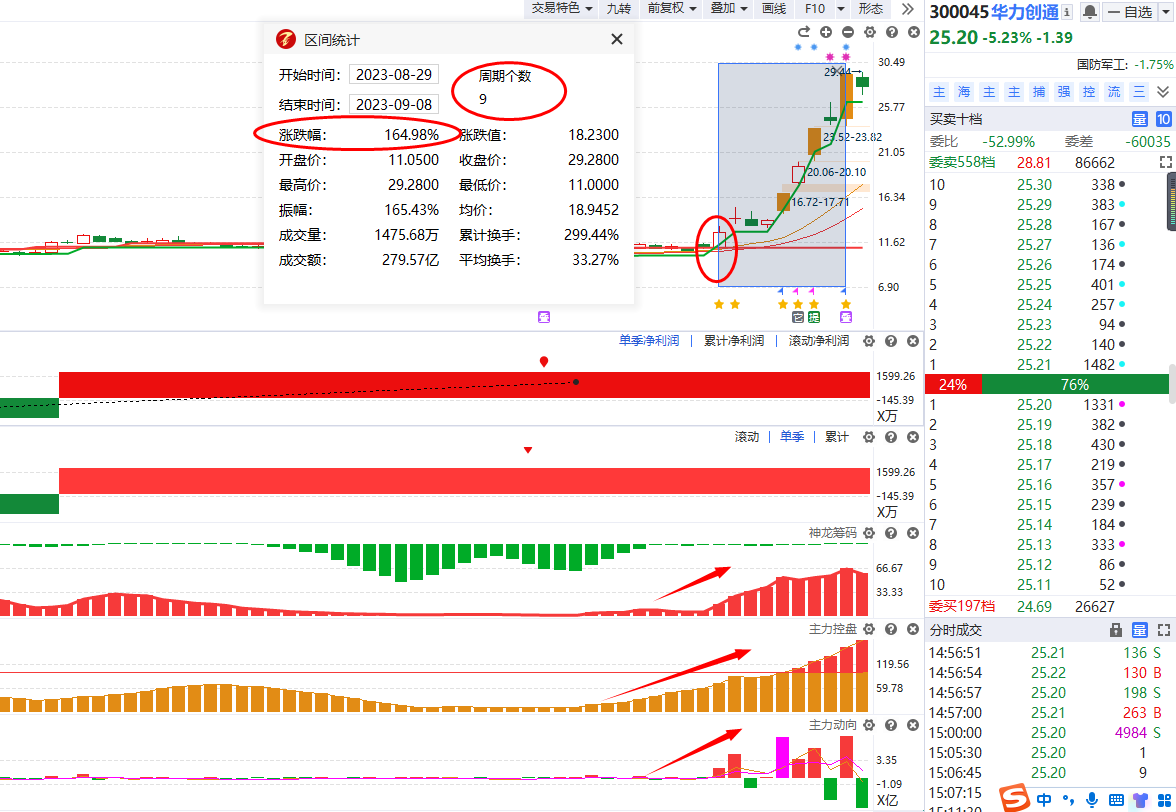Switch to 累计净利润 view

coord(734,340)
